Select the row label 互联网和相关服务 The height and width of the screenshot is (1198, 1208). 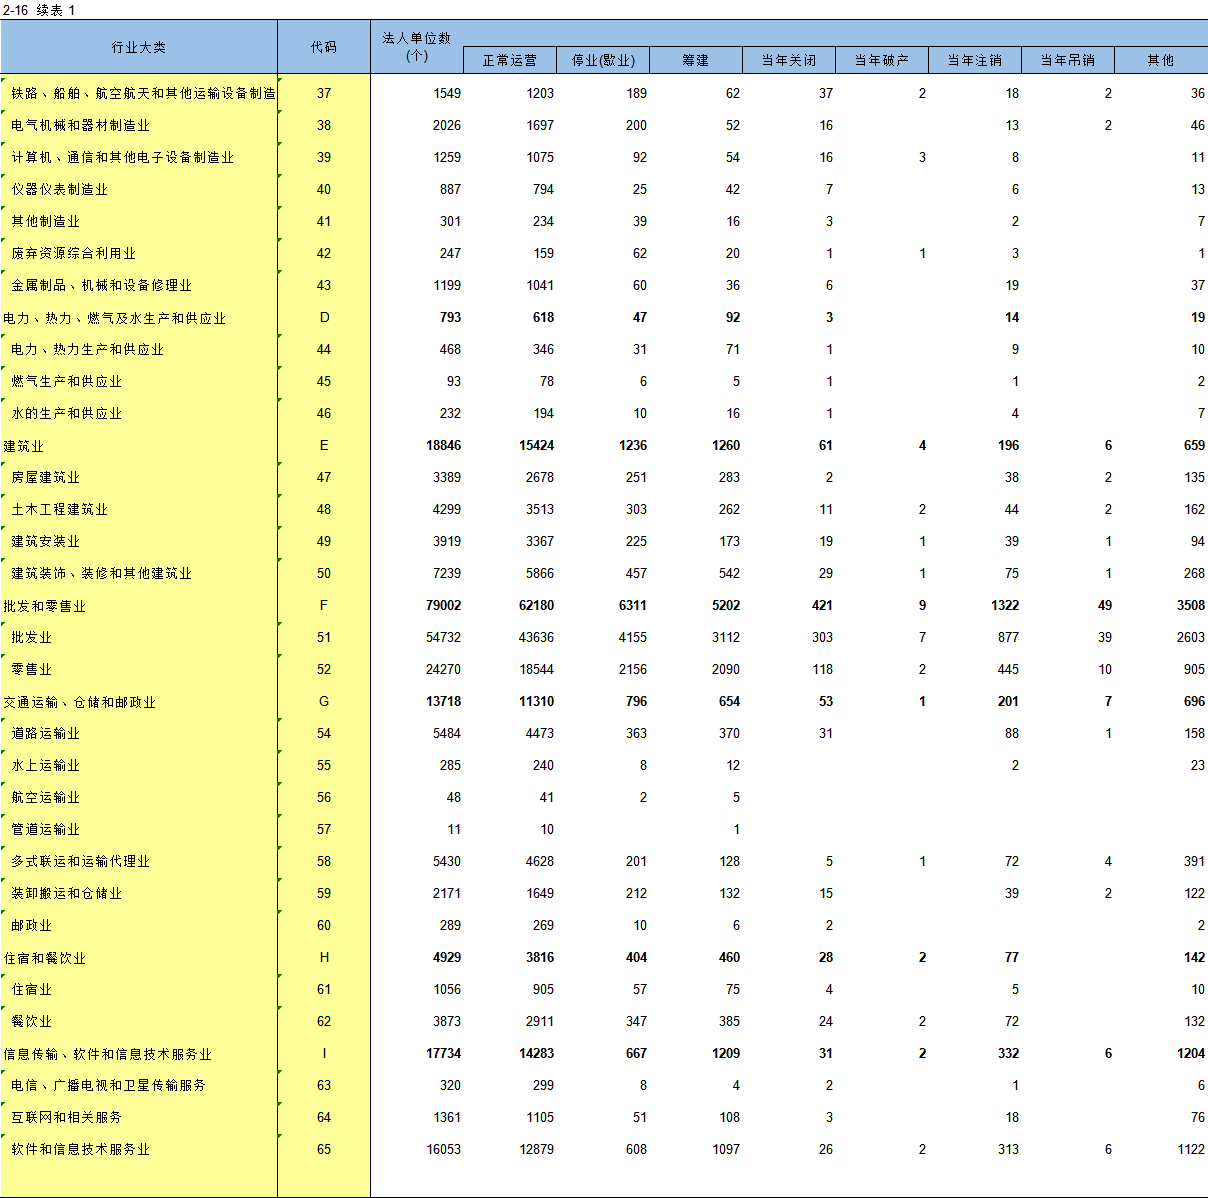pos(66,1117)
